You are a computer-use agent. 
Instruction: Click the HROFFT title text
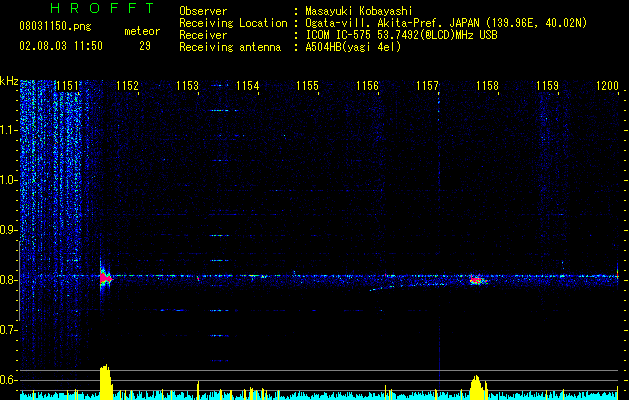[103, 8]
